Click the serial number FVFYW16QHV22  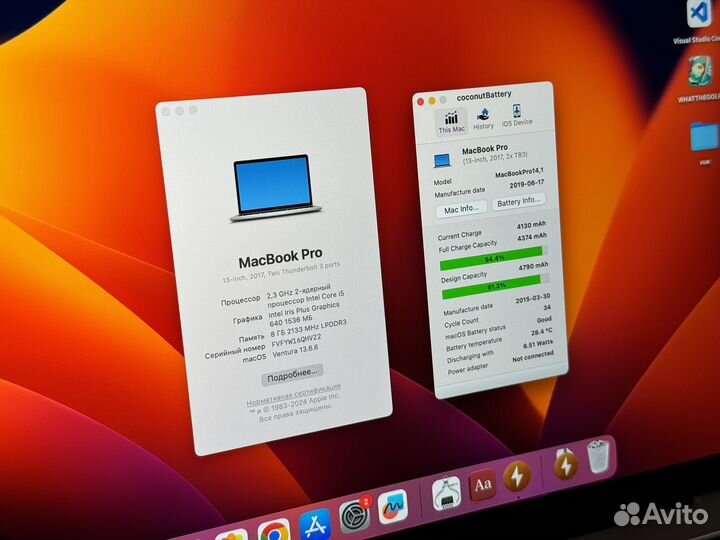[296, 341]
